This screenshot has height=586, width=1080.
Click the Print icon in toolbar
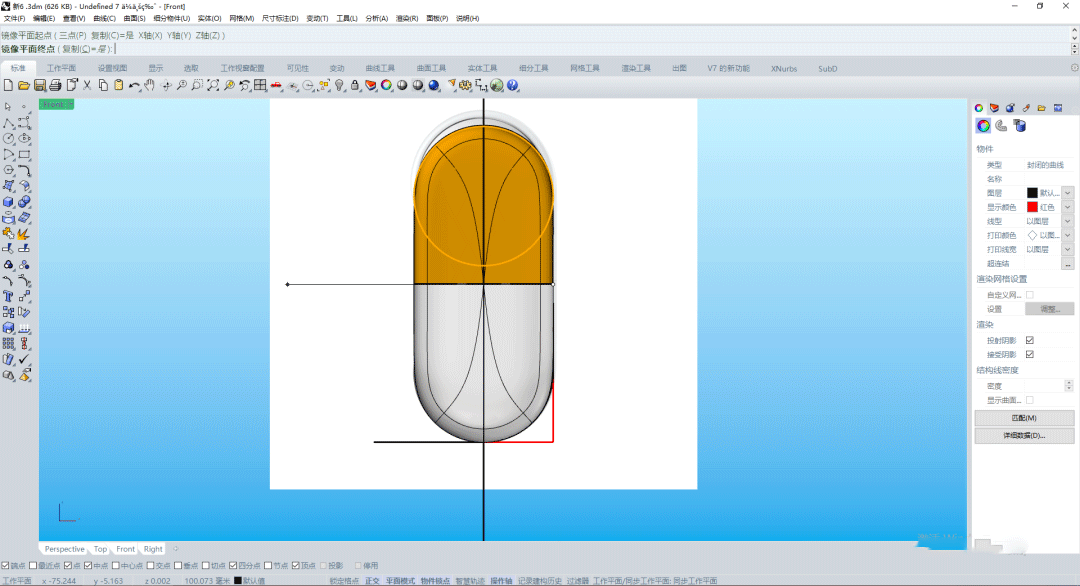tap(56, 85)
